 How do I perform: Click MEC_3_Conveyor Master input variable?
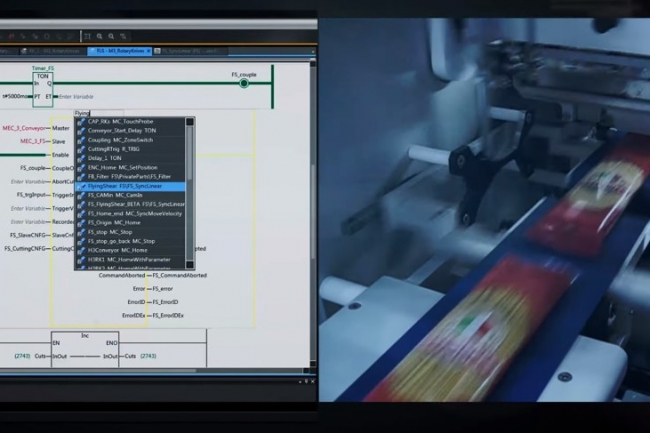pyautogui.click(x=24, y=128)
